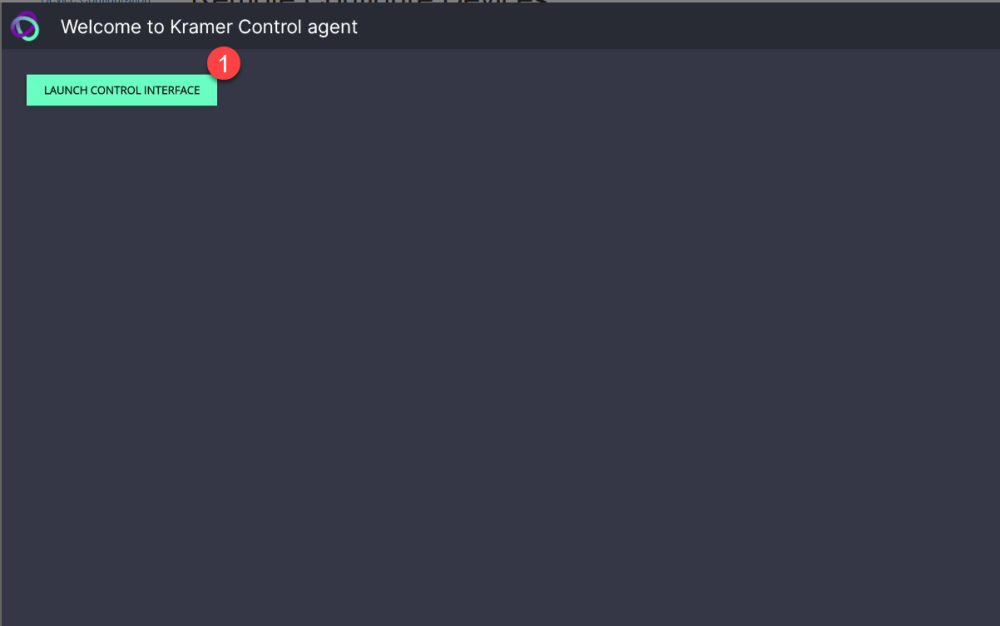
Task: Click the word Welcome in header title
Action: pos(100,27)
